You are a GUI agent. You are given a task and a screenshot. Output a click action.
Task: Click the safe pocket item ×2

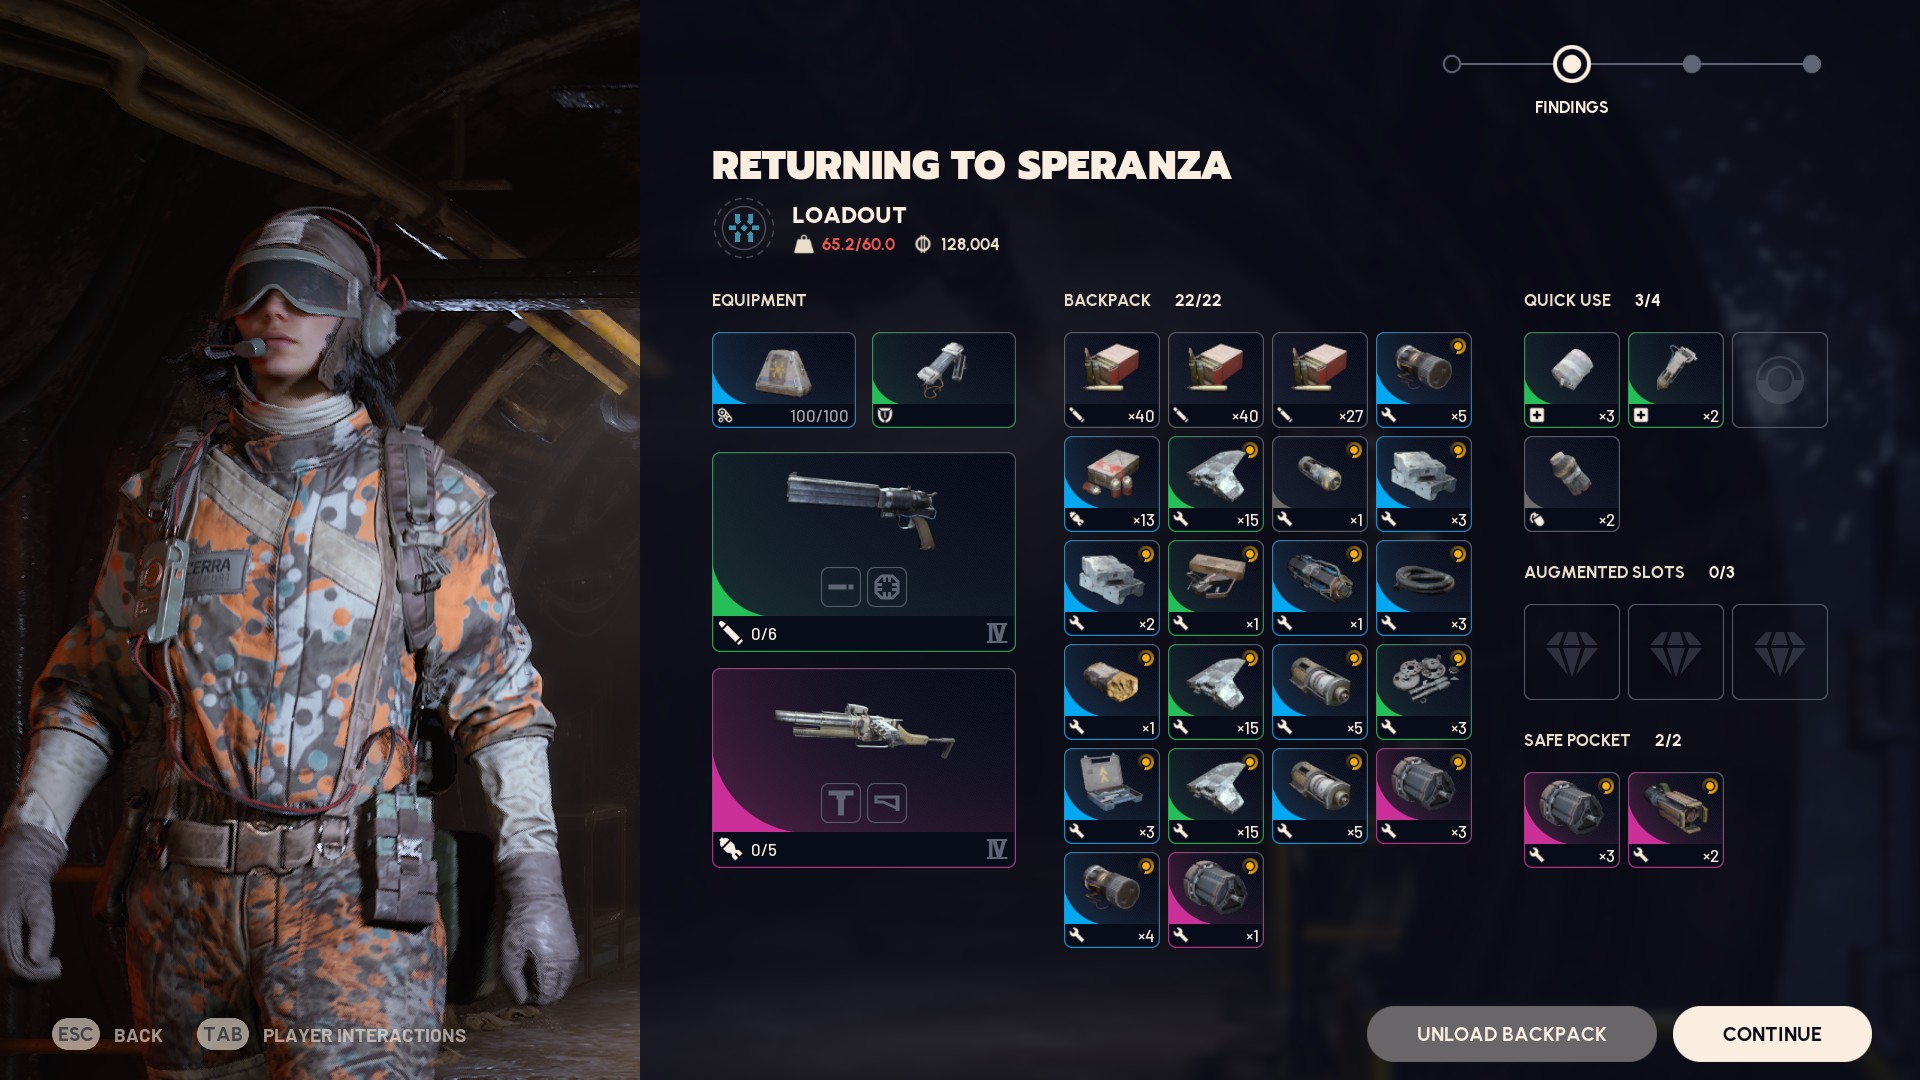(x=1675, y=820)
